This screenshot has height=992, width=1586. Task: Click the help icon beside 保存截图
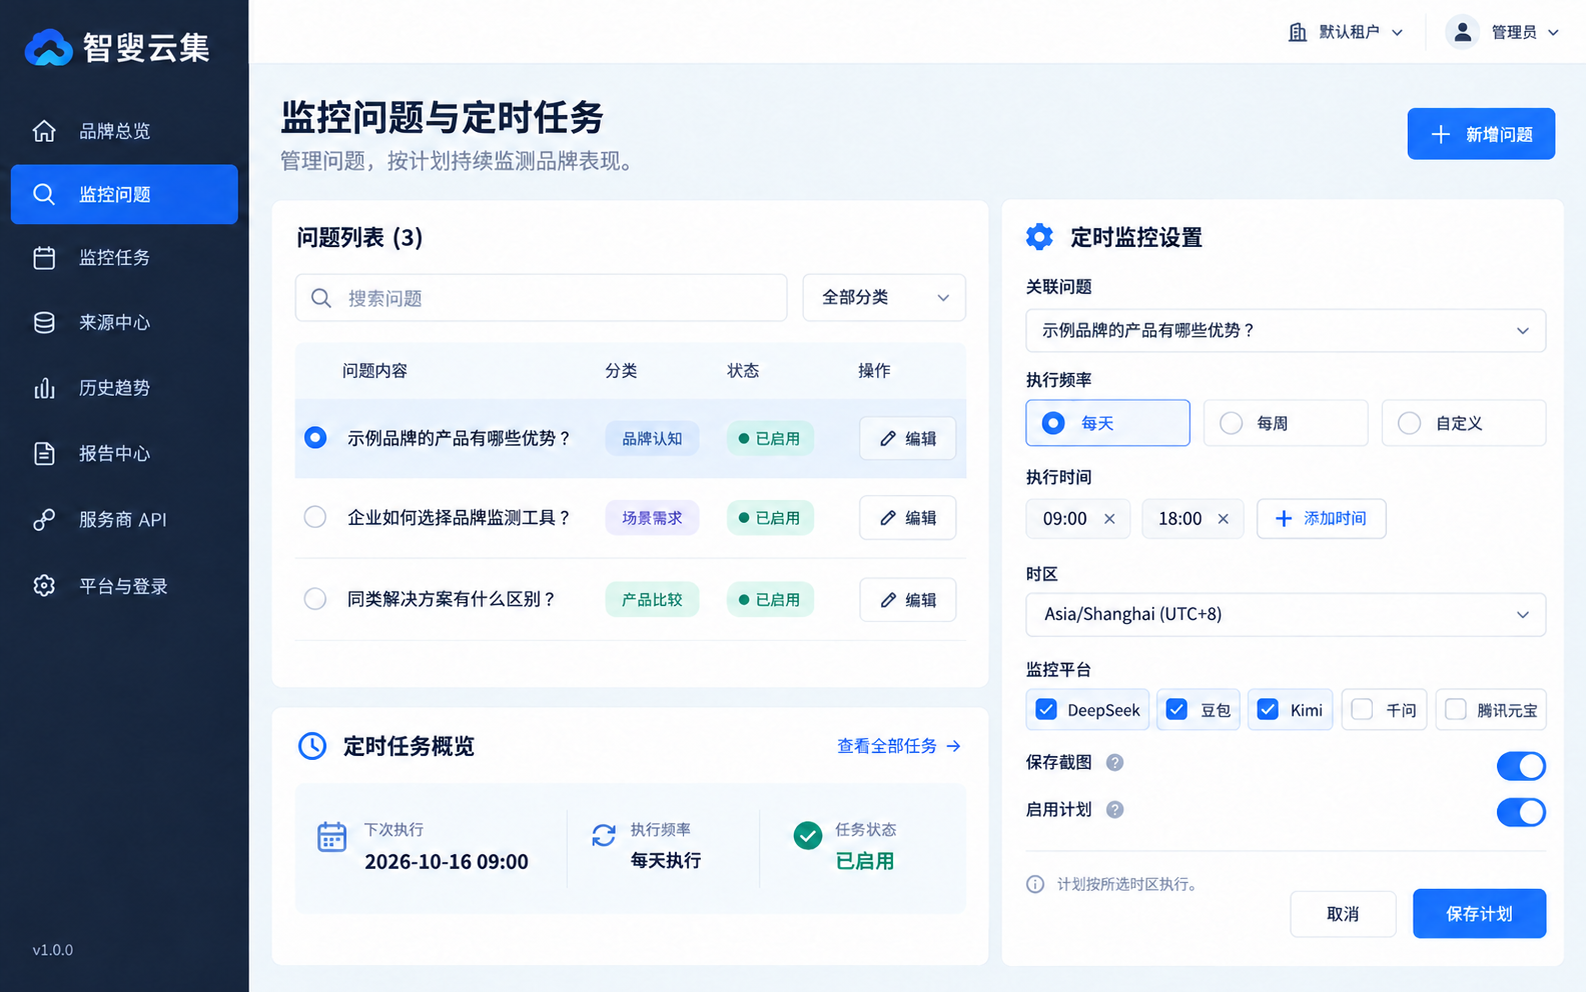(1115, 762)
